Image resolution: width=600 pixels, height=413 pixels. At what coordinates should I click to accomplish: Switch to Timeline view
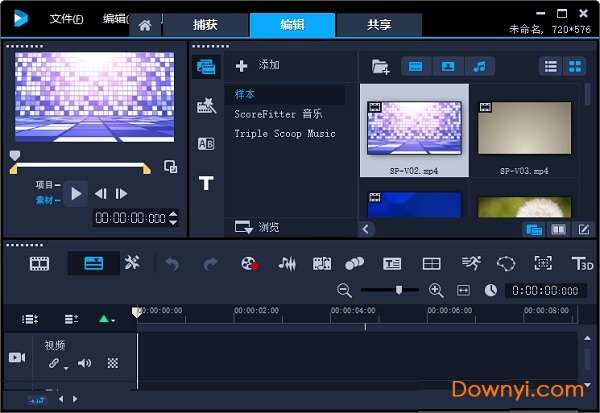pyautogui.click(x=94, y=263)
